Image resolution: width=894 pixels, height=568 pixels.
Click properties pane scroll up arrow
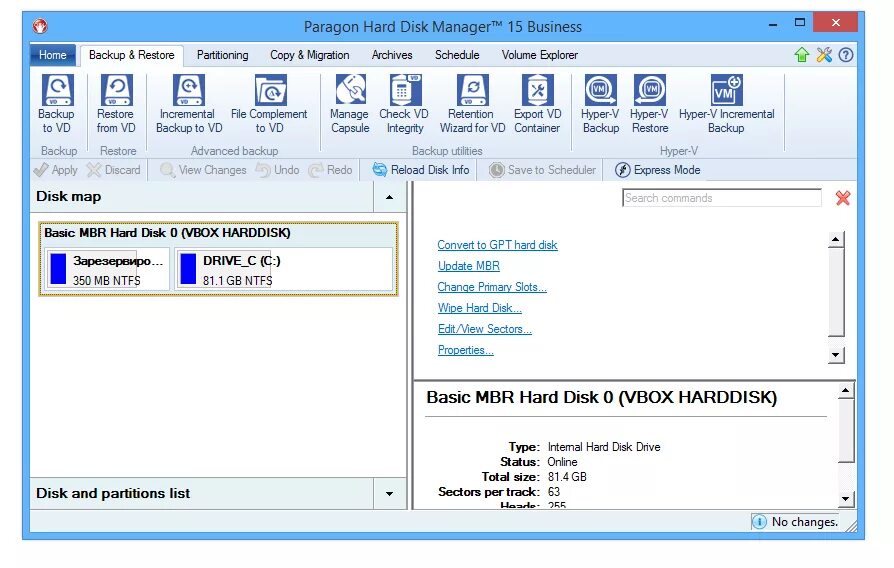tap(846, 391)
